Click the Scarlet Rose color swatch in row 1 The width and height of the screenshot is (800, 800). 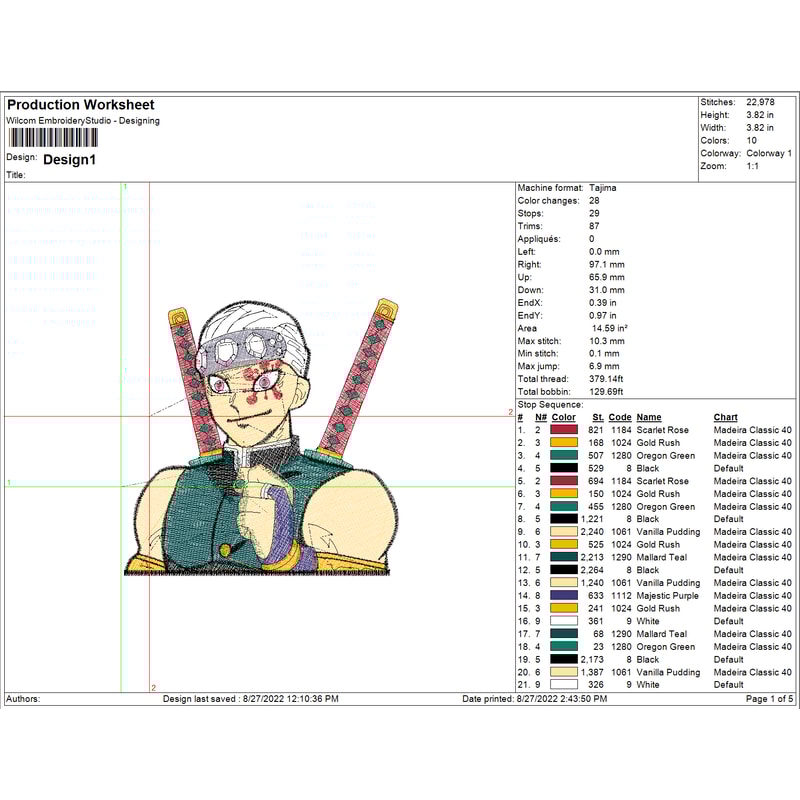564,429
